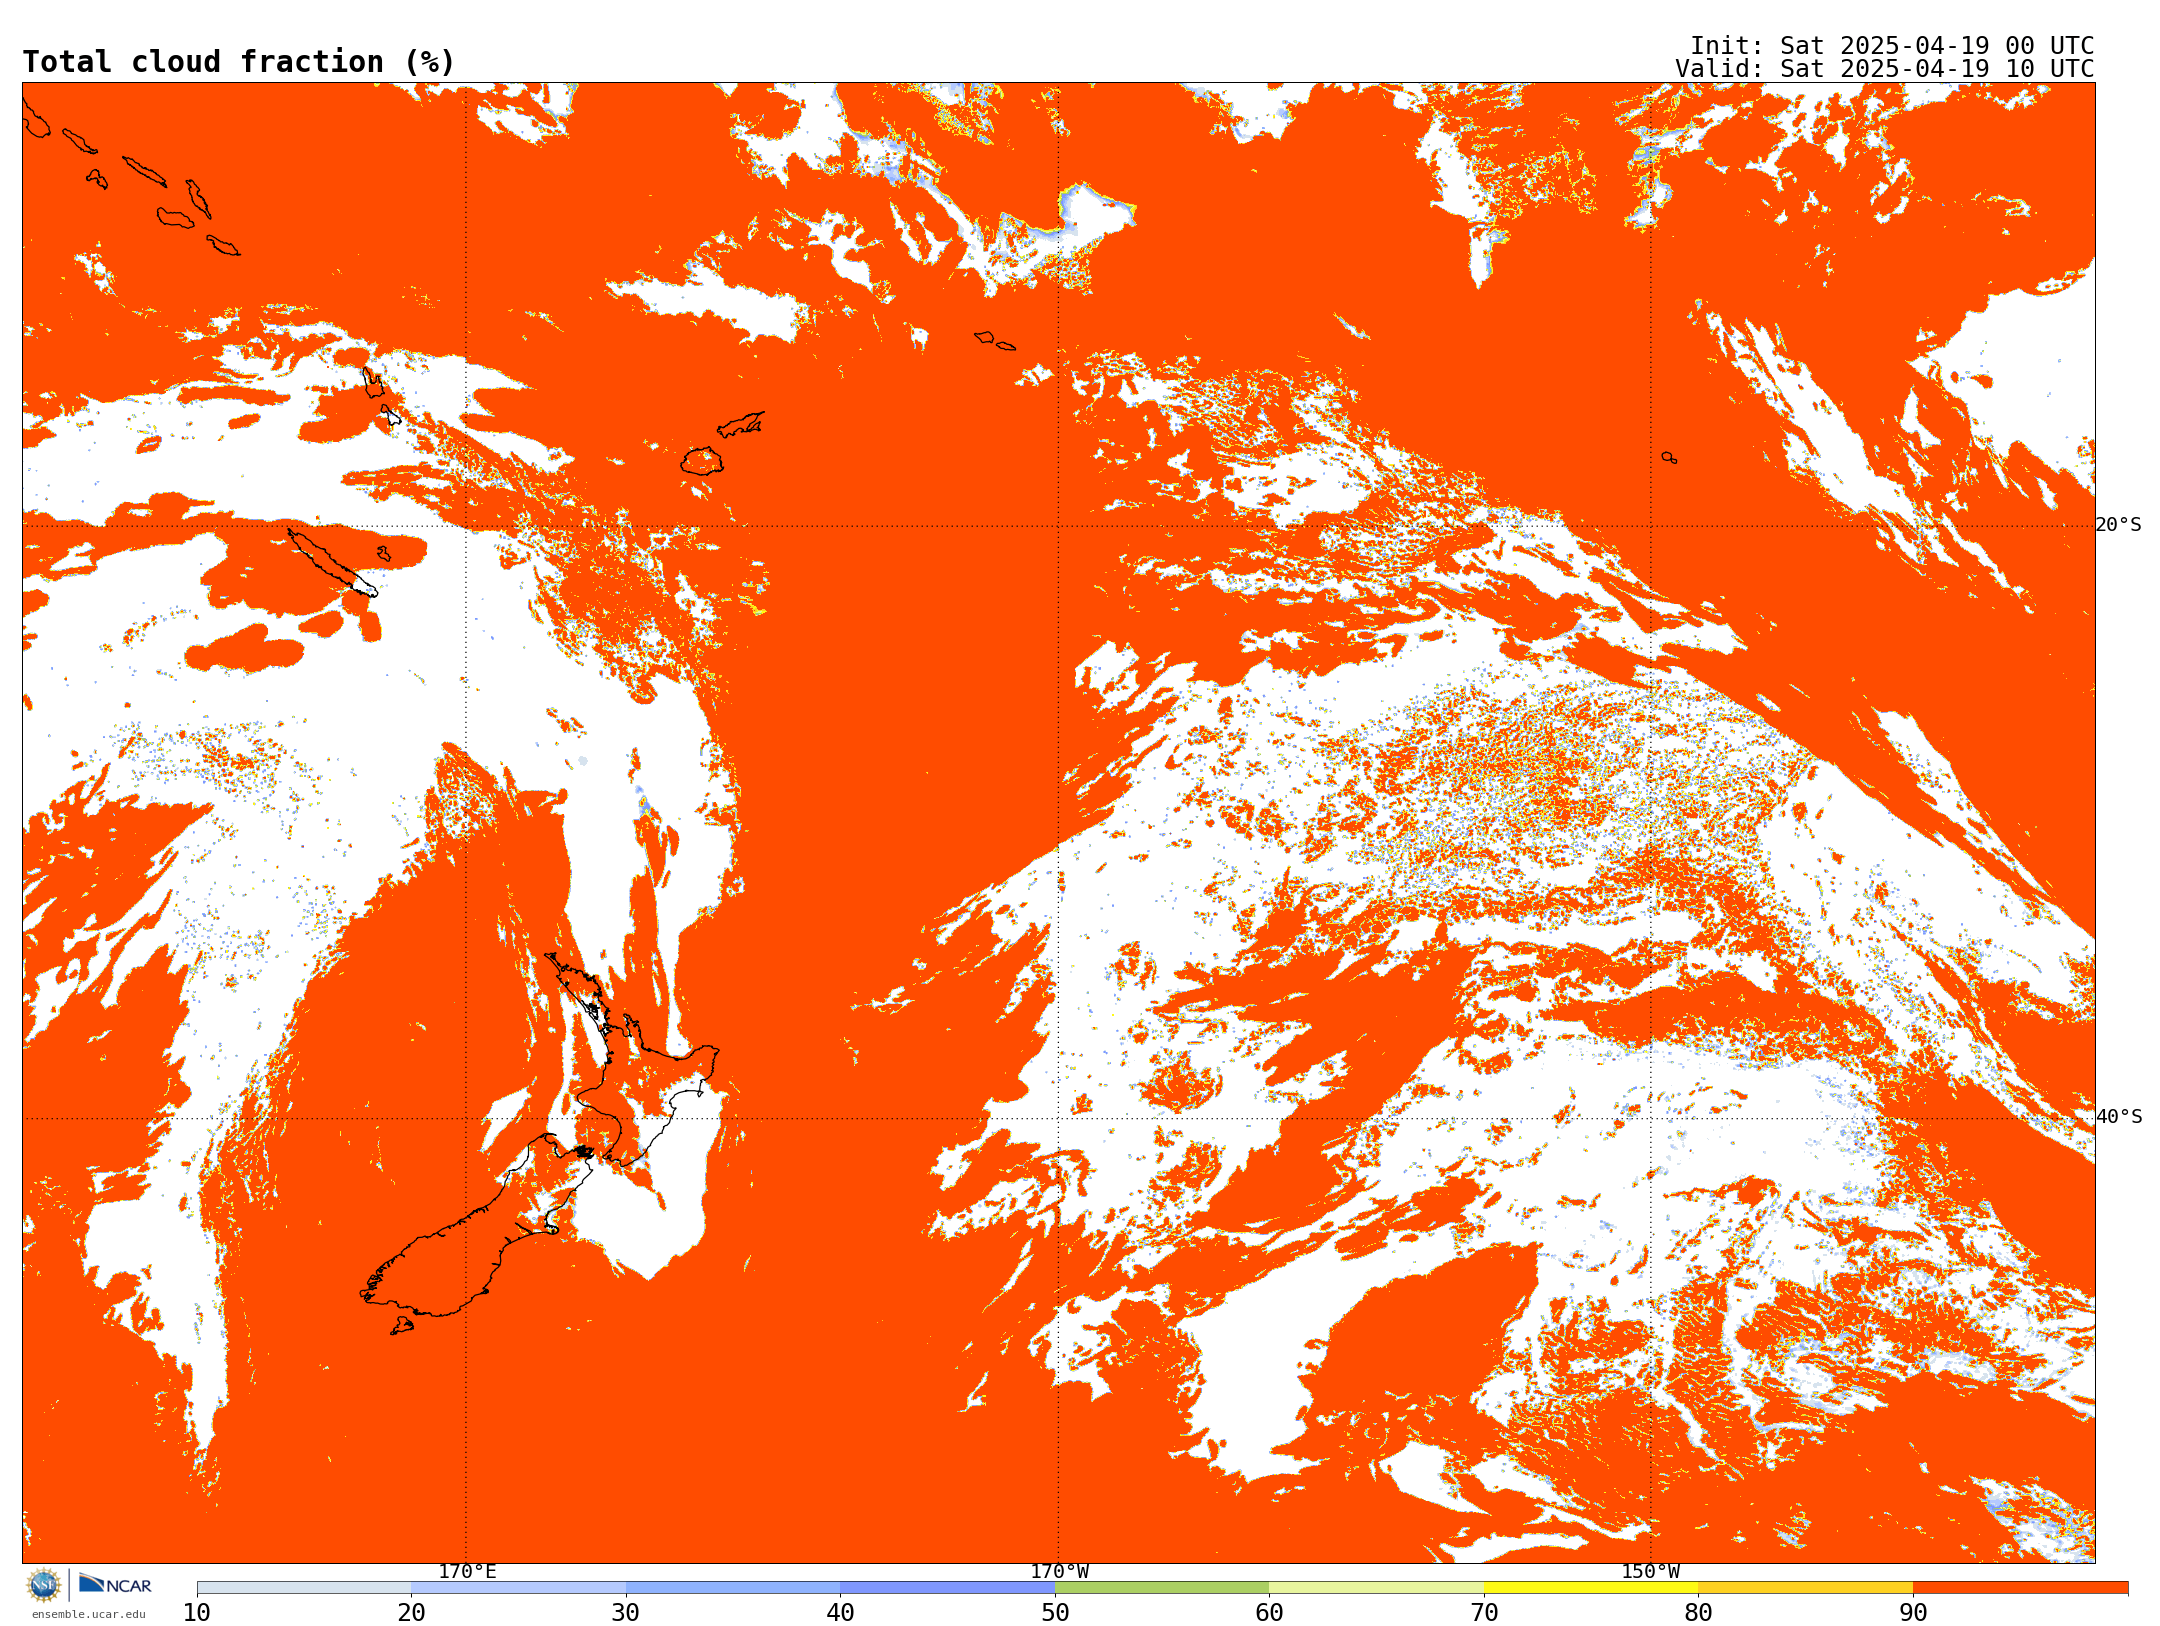Click the colorbar tick label 50

click(1055, 1613)
